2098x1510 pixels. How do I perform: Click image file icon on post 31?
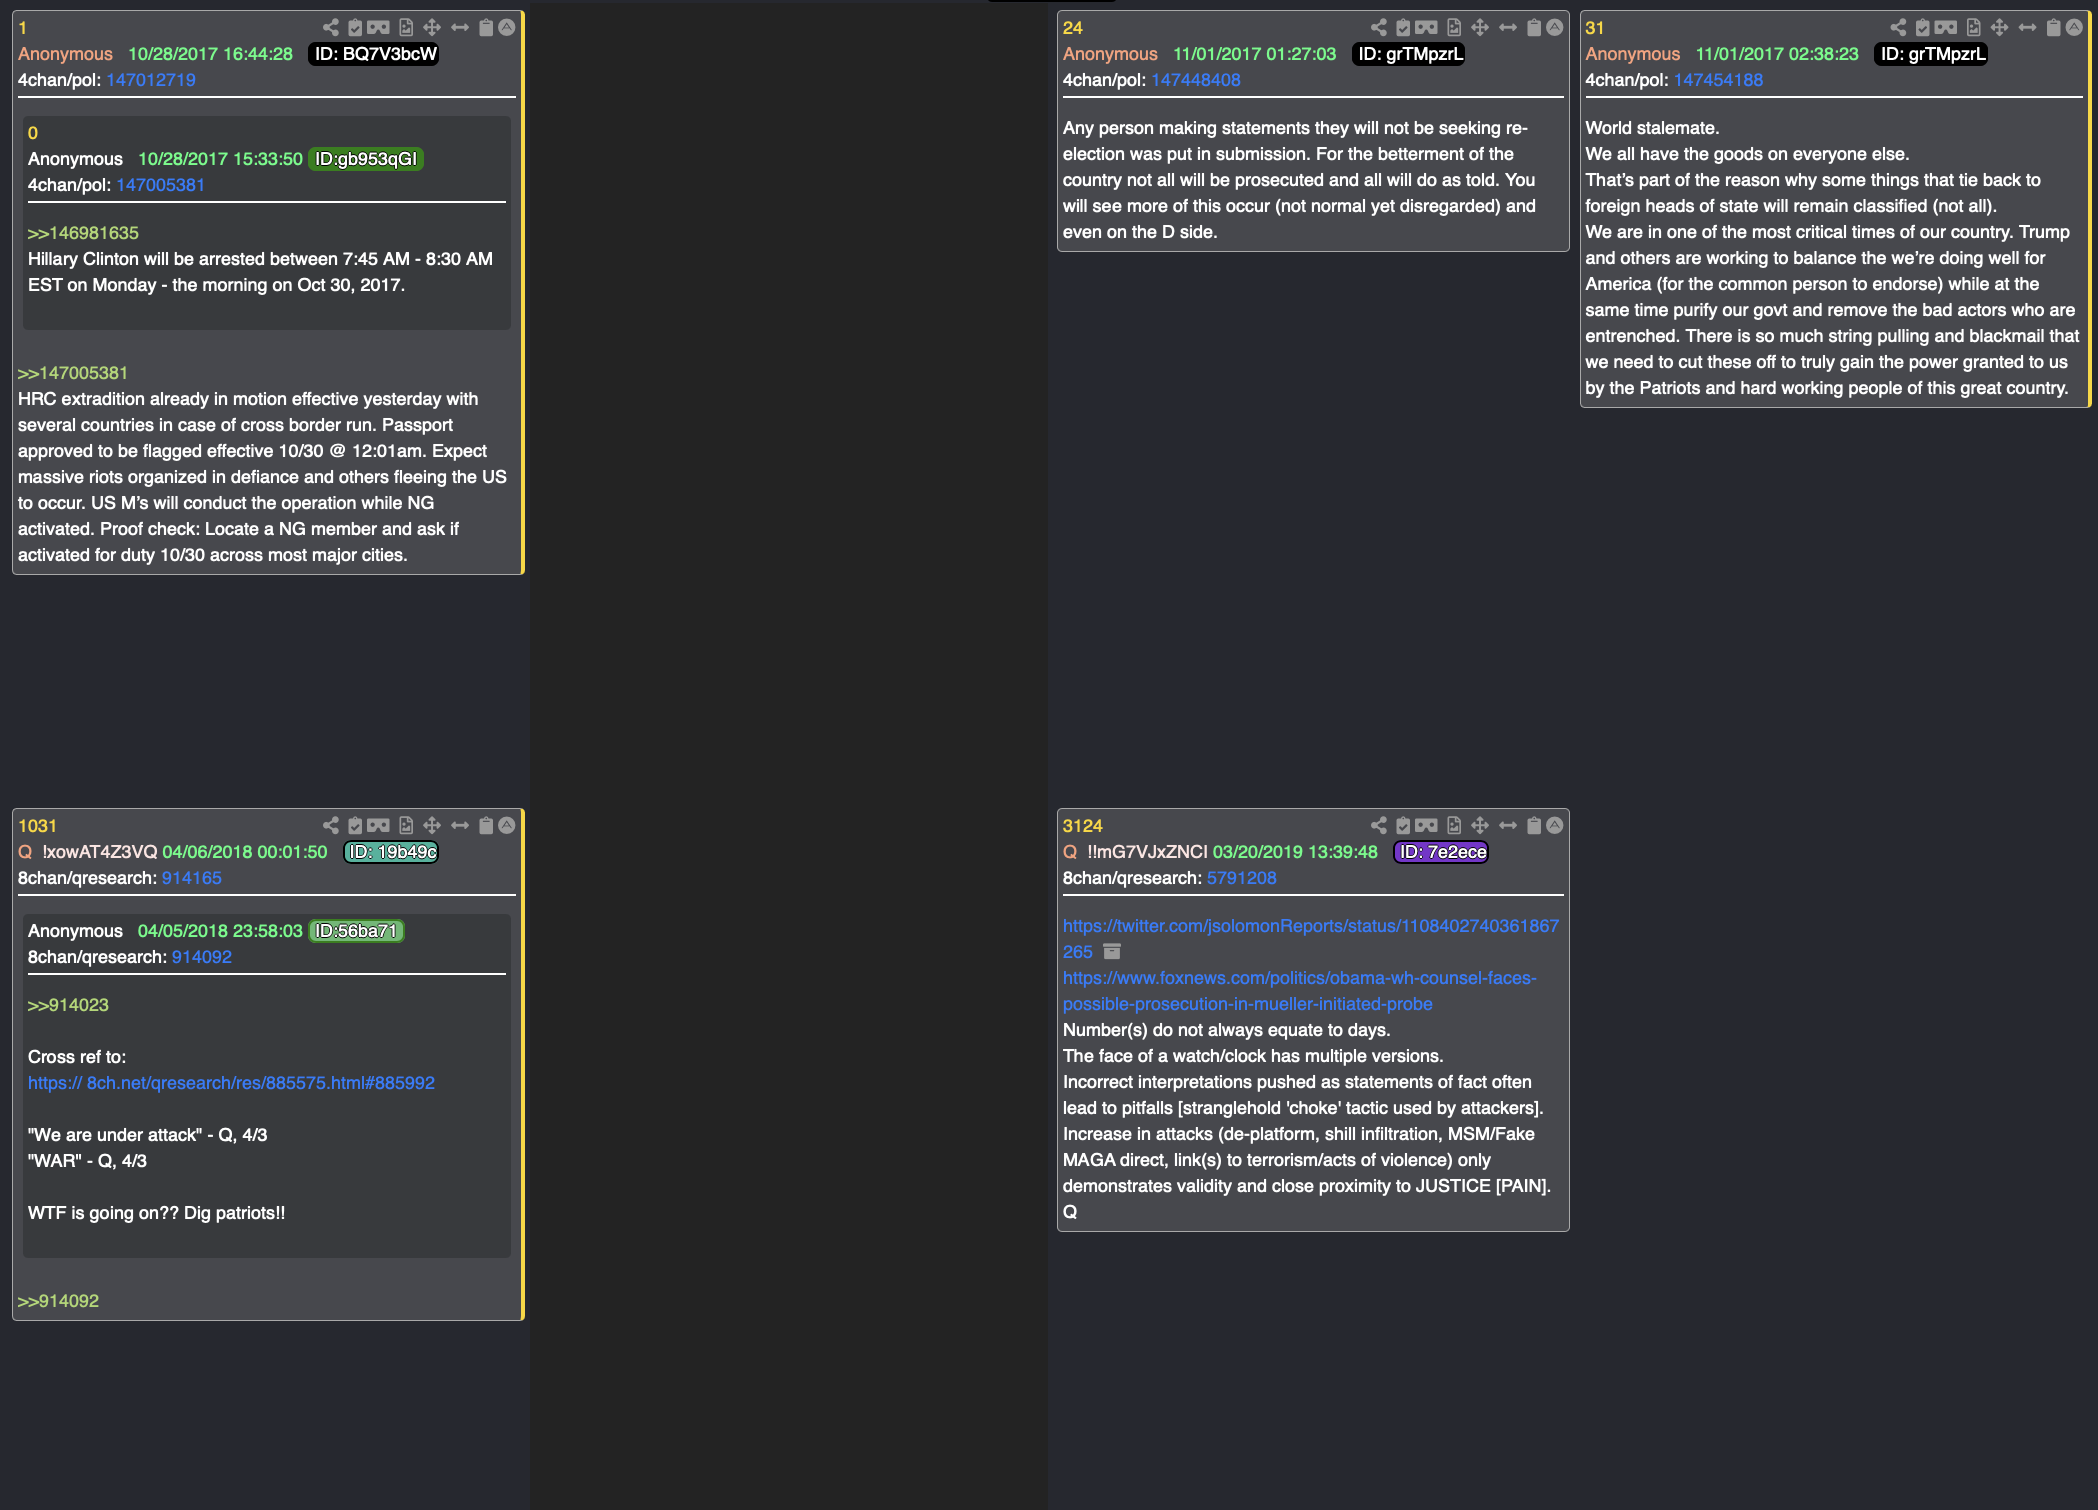(1973, 27)
